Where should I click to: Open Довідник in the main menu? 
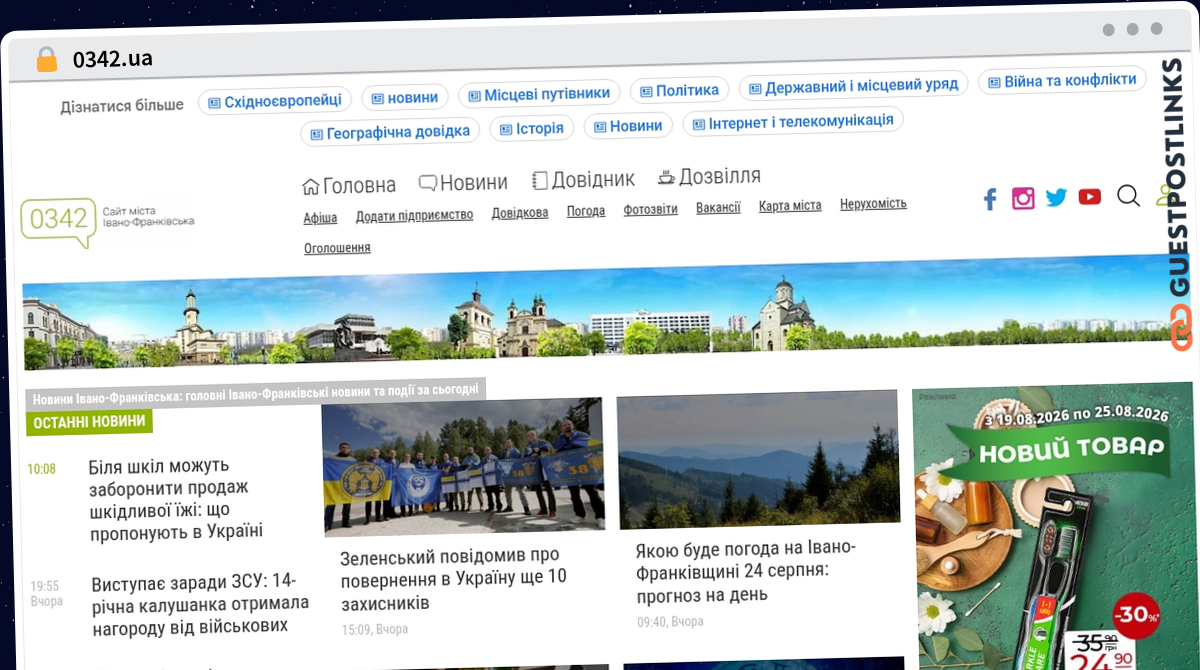[x=583, y=180]
